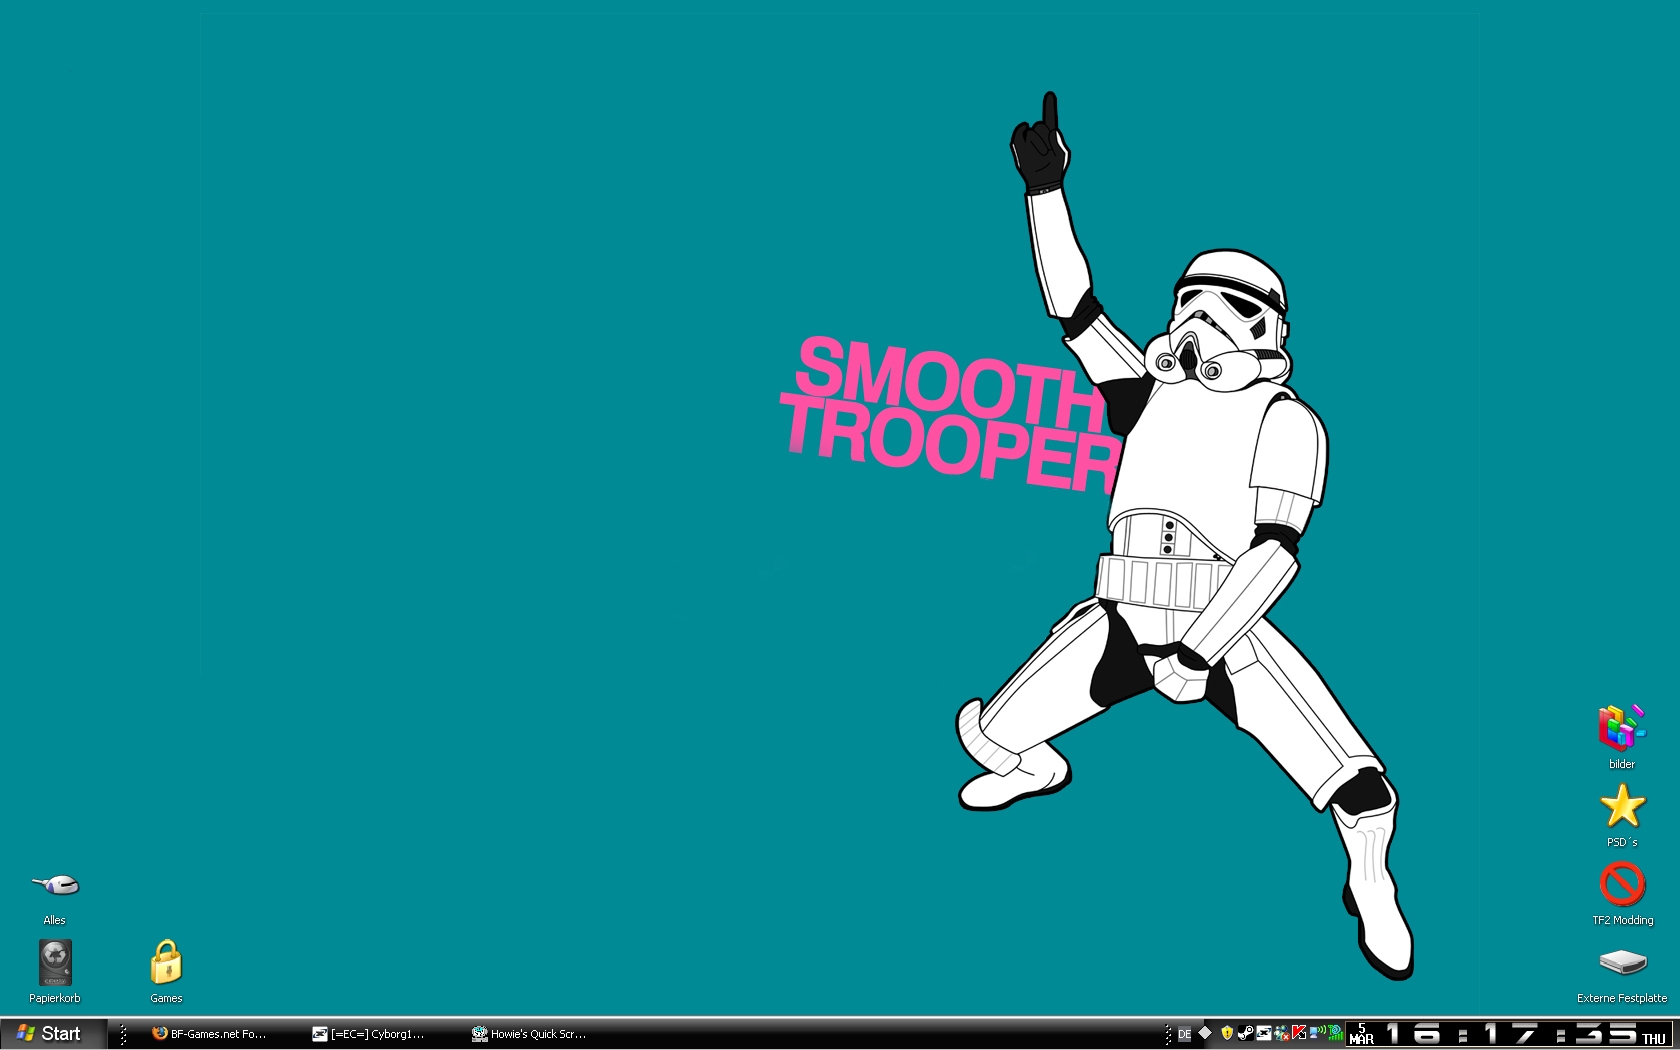The image size is (1680, 1050).
Task: Open the Windows Messenger tray icon
Action: [x=1282, y=1034]
